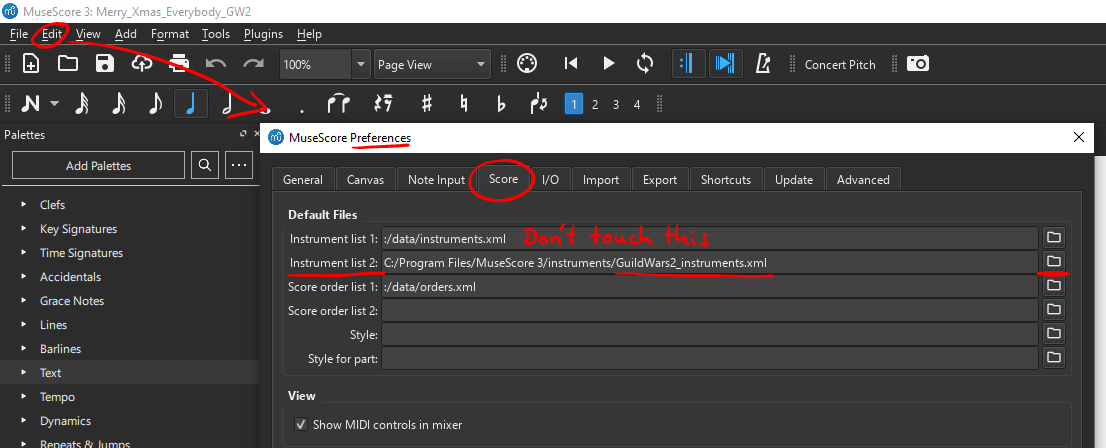Open note input mode dropdown arrow

(54, 104)
